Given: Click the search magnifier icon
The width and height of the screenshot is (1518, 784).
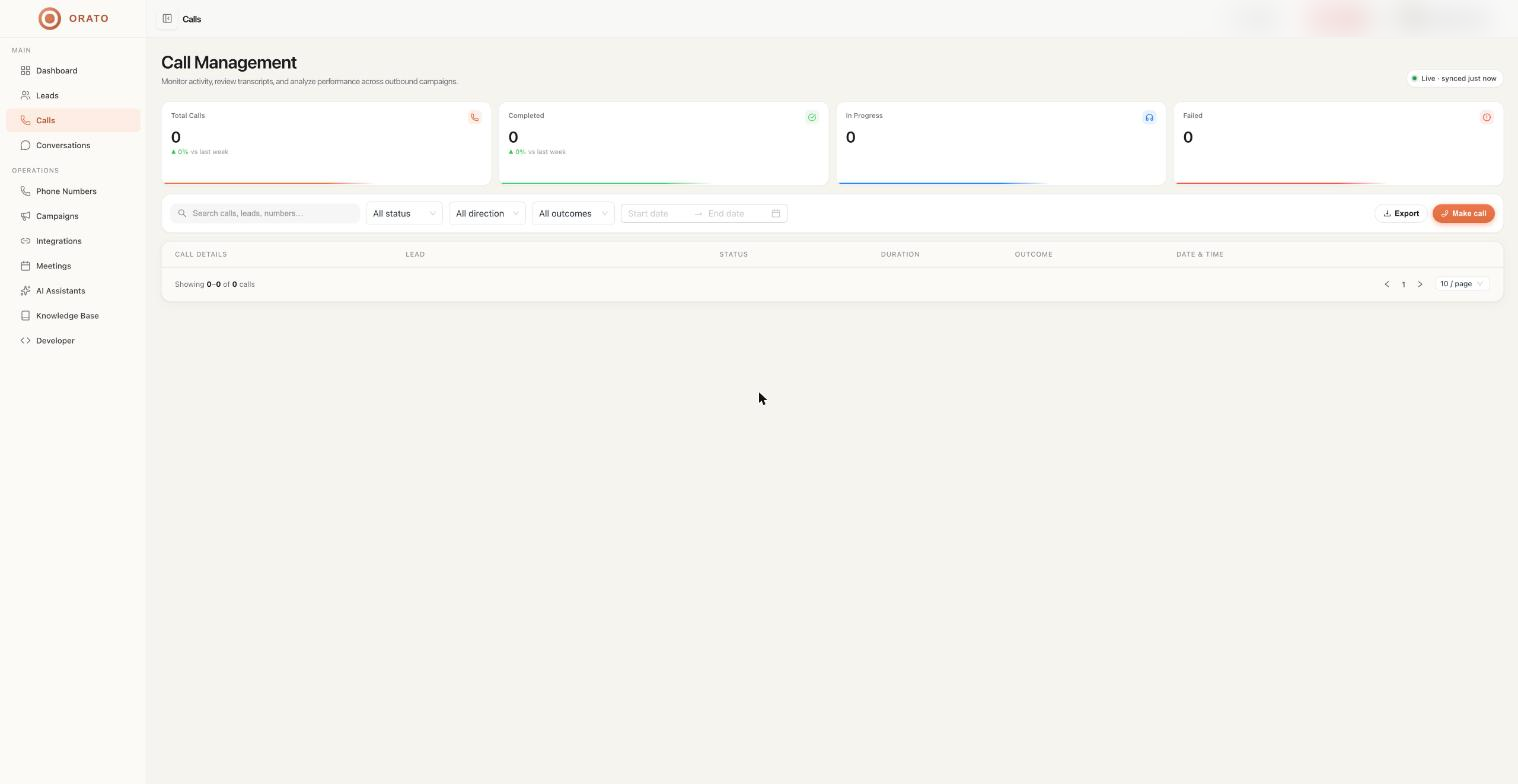Looking at the screenshot, I should click(182, 213).
